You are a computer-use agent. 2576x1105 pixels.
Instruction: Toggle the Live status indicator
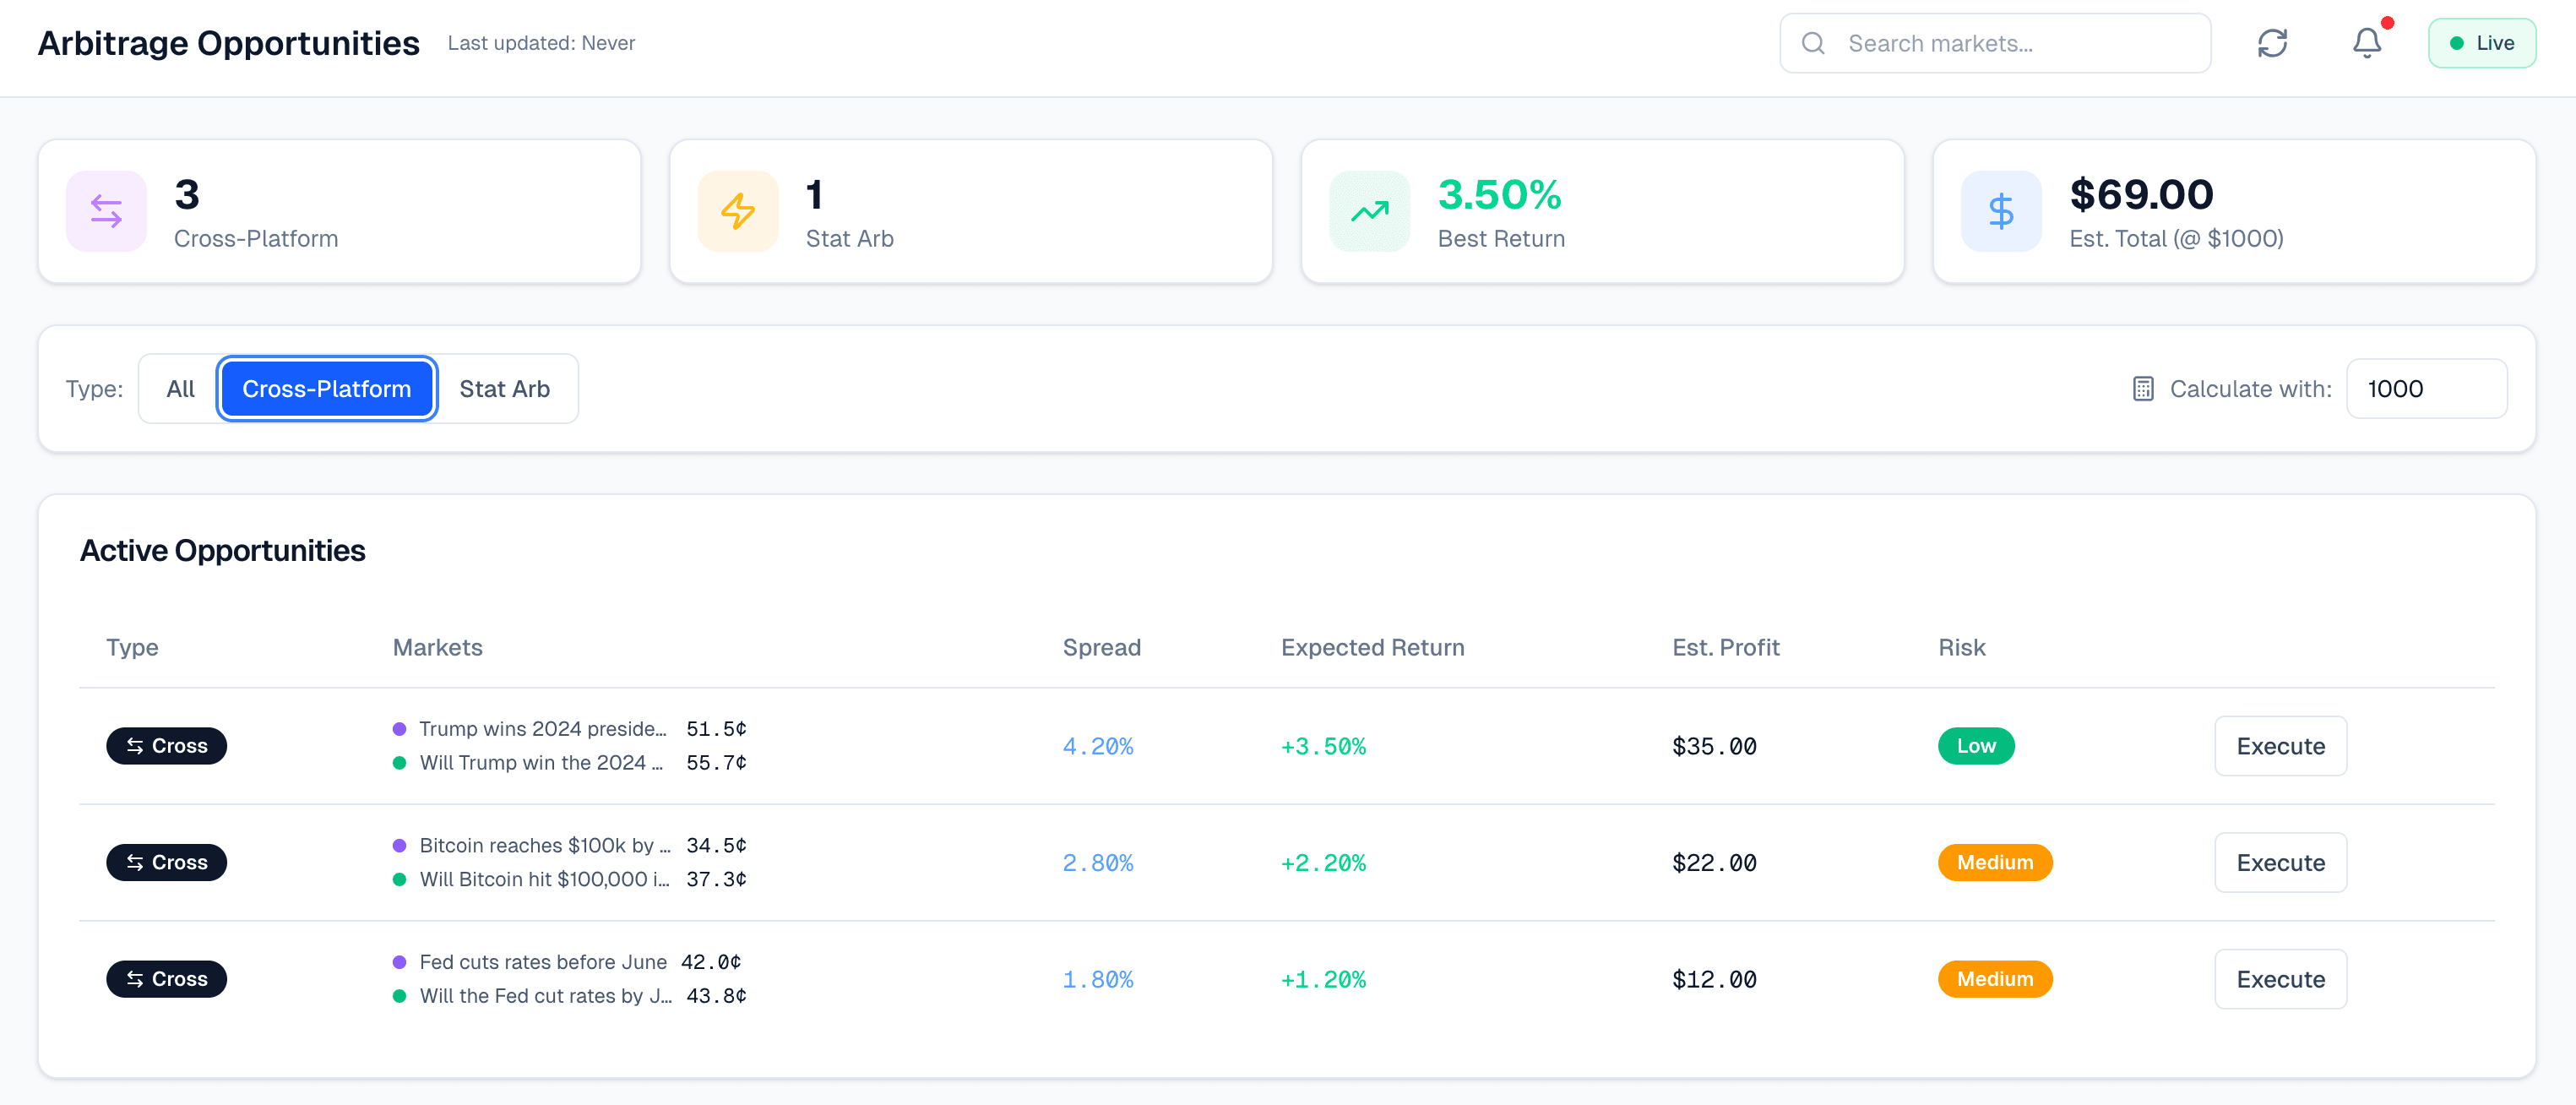click(2482, 42)
